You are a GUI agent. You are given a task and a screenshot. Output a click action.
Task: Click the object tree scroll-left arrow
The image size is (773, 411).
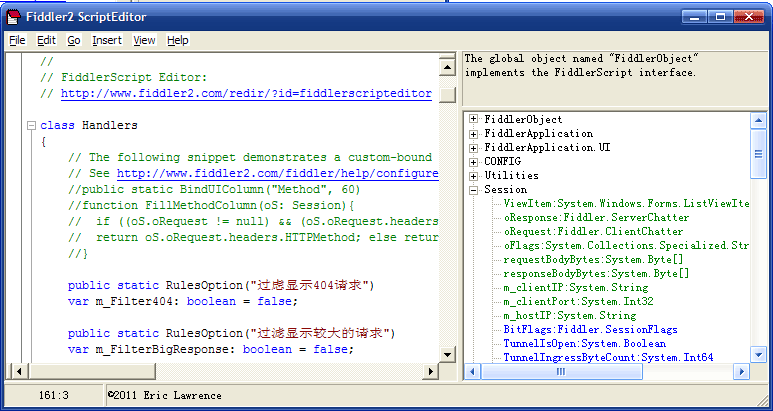tap(472, 371)
